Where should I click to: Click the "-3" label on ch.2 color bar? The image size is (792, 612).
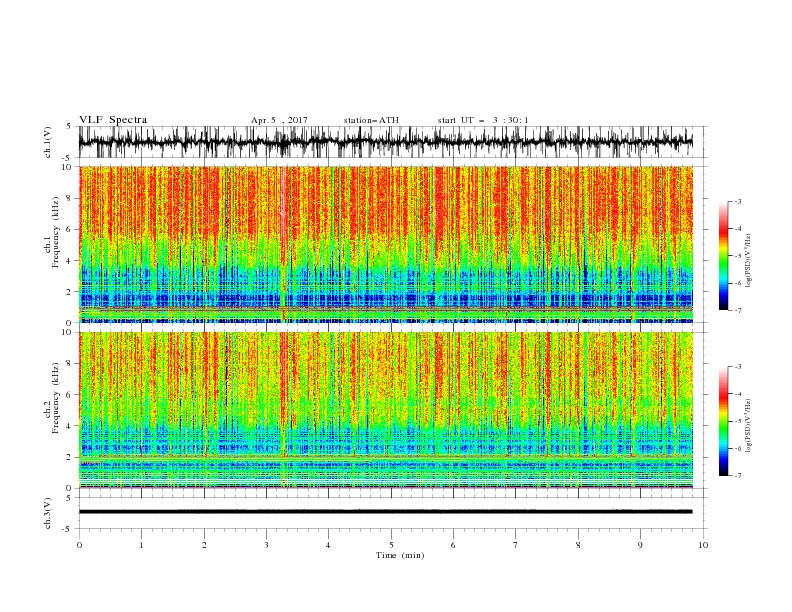738,367
